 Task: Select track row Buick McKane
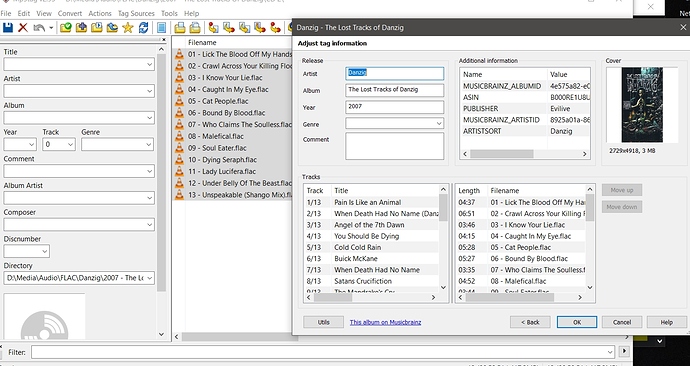coord(372,259)
